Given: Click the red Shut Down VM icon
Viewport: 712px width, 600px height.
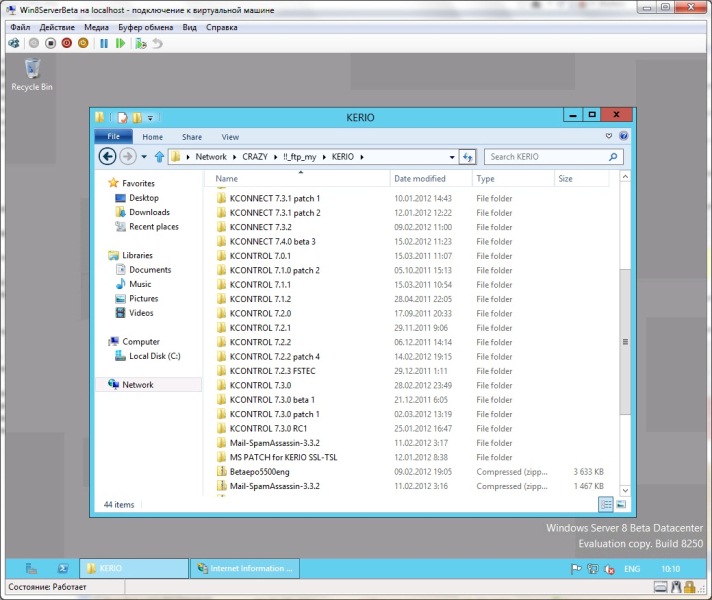Looking at the screenshot, I should coord(67,43).
